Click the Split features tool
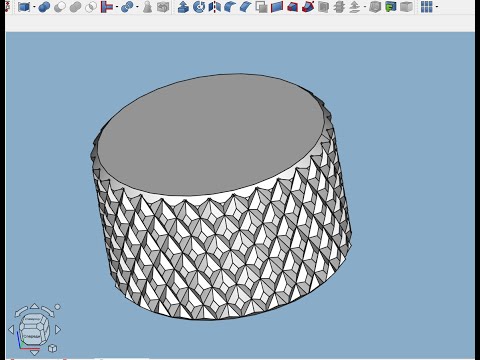The image size is (480, 360). (x=127, y=7)
